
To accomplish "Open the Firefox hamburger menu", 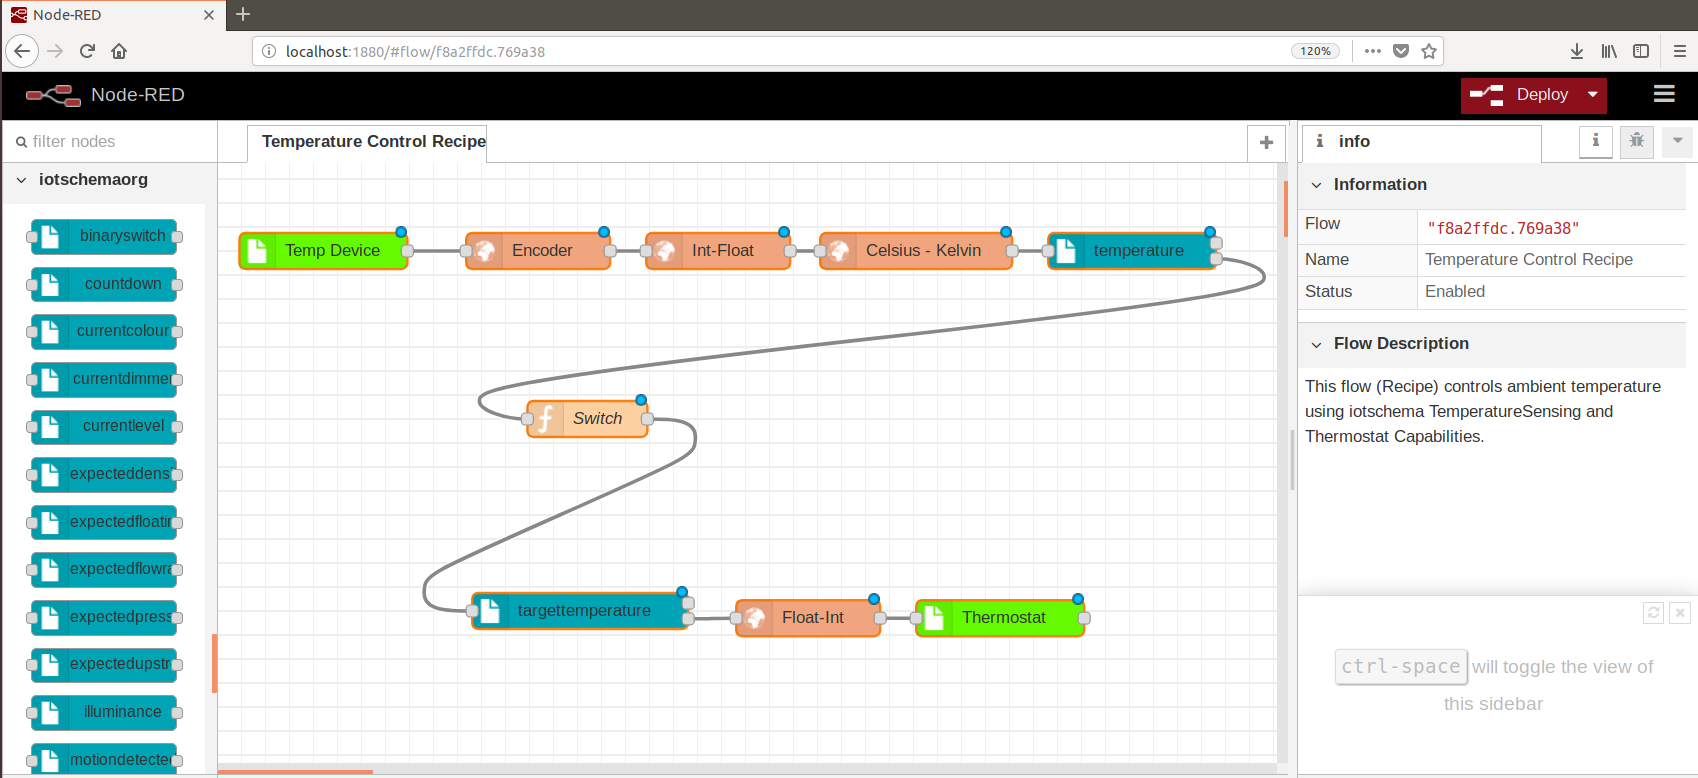I will pos(1680,51).
